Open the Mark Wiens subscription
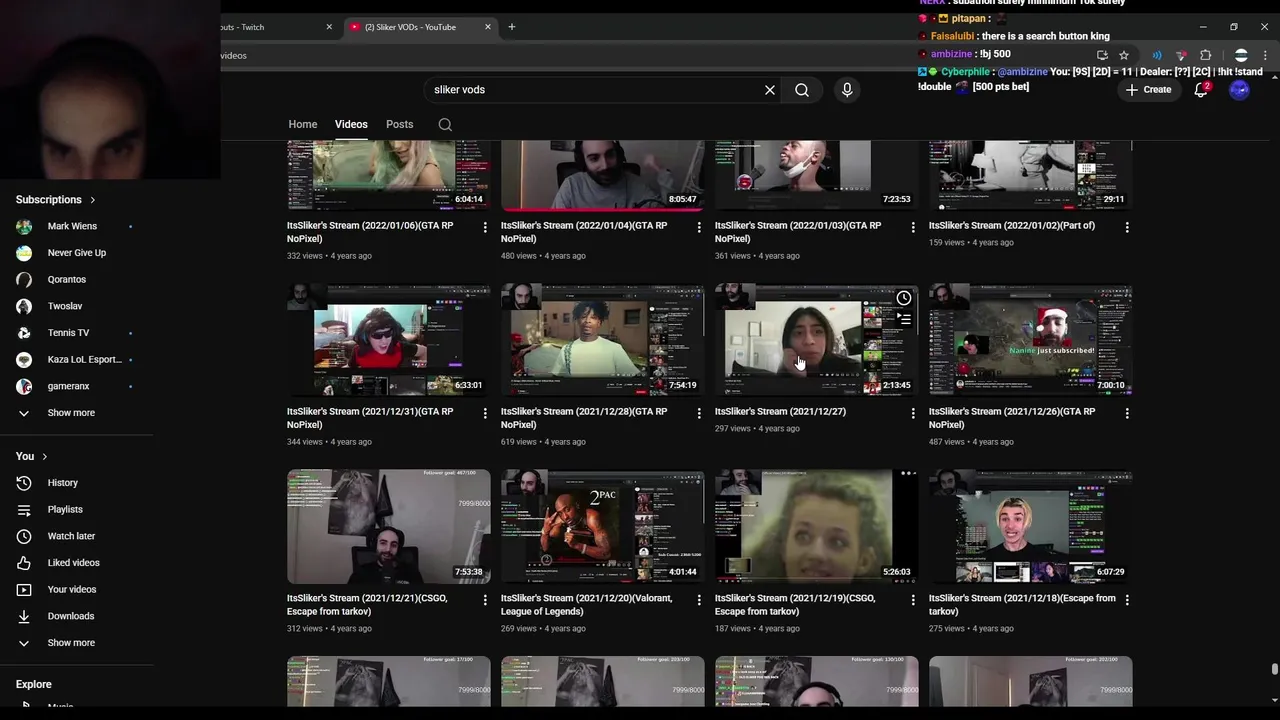The image size is (1280, 720). coord(72,227)
